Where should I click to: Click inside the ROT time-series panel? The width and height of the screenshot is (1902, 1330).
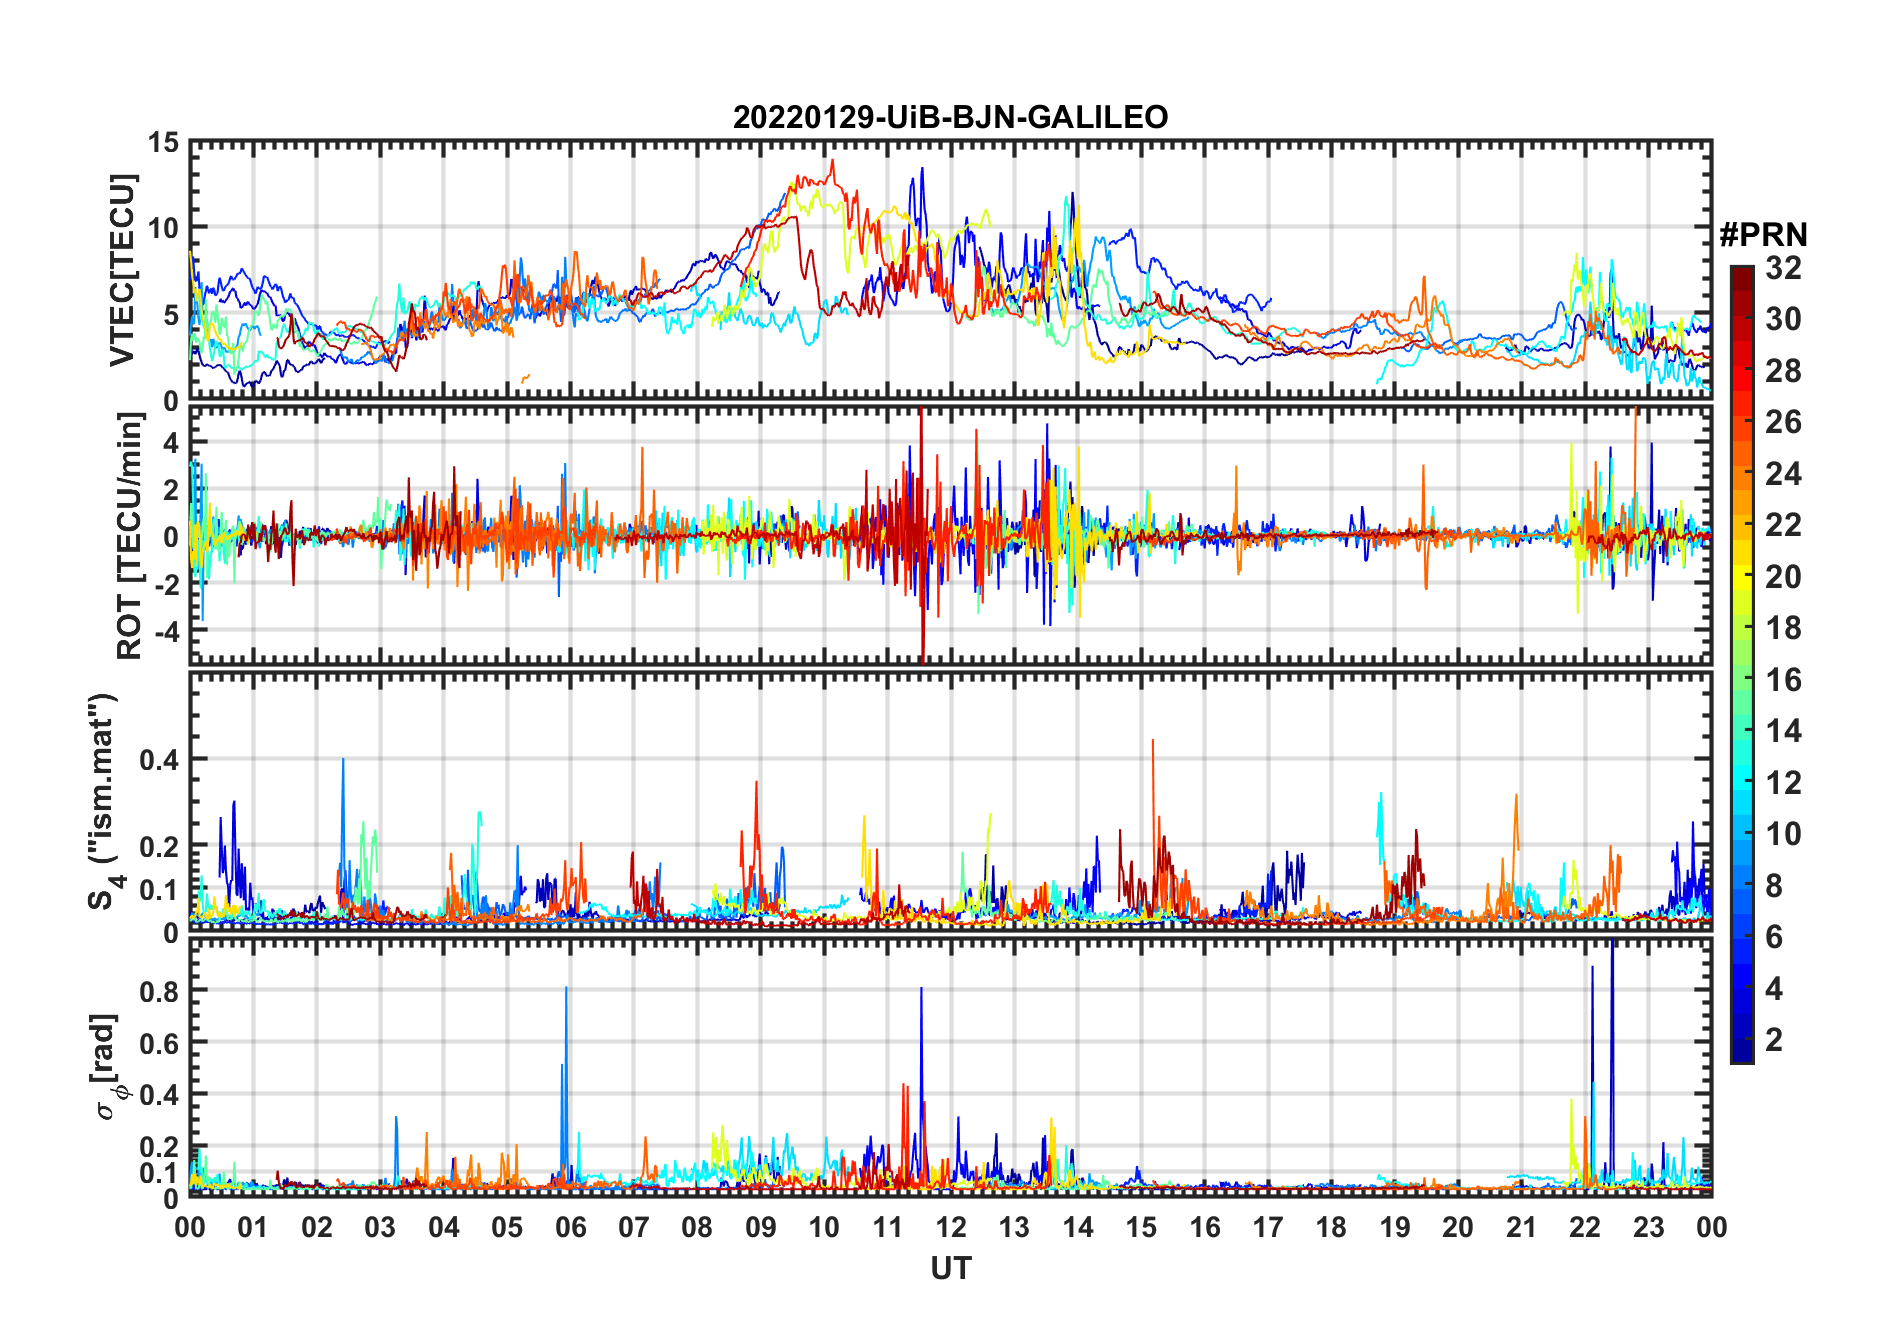pos(950,535)
